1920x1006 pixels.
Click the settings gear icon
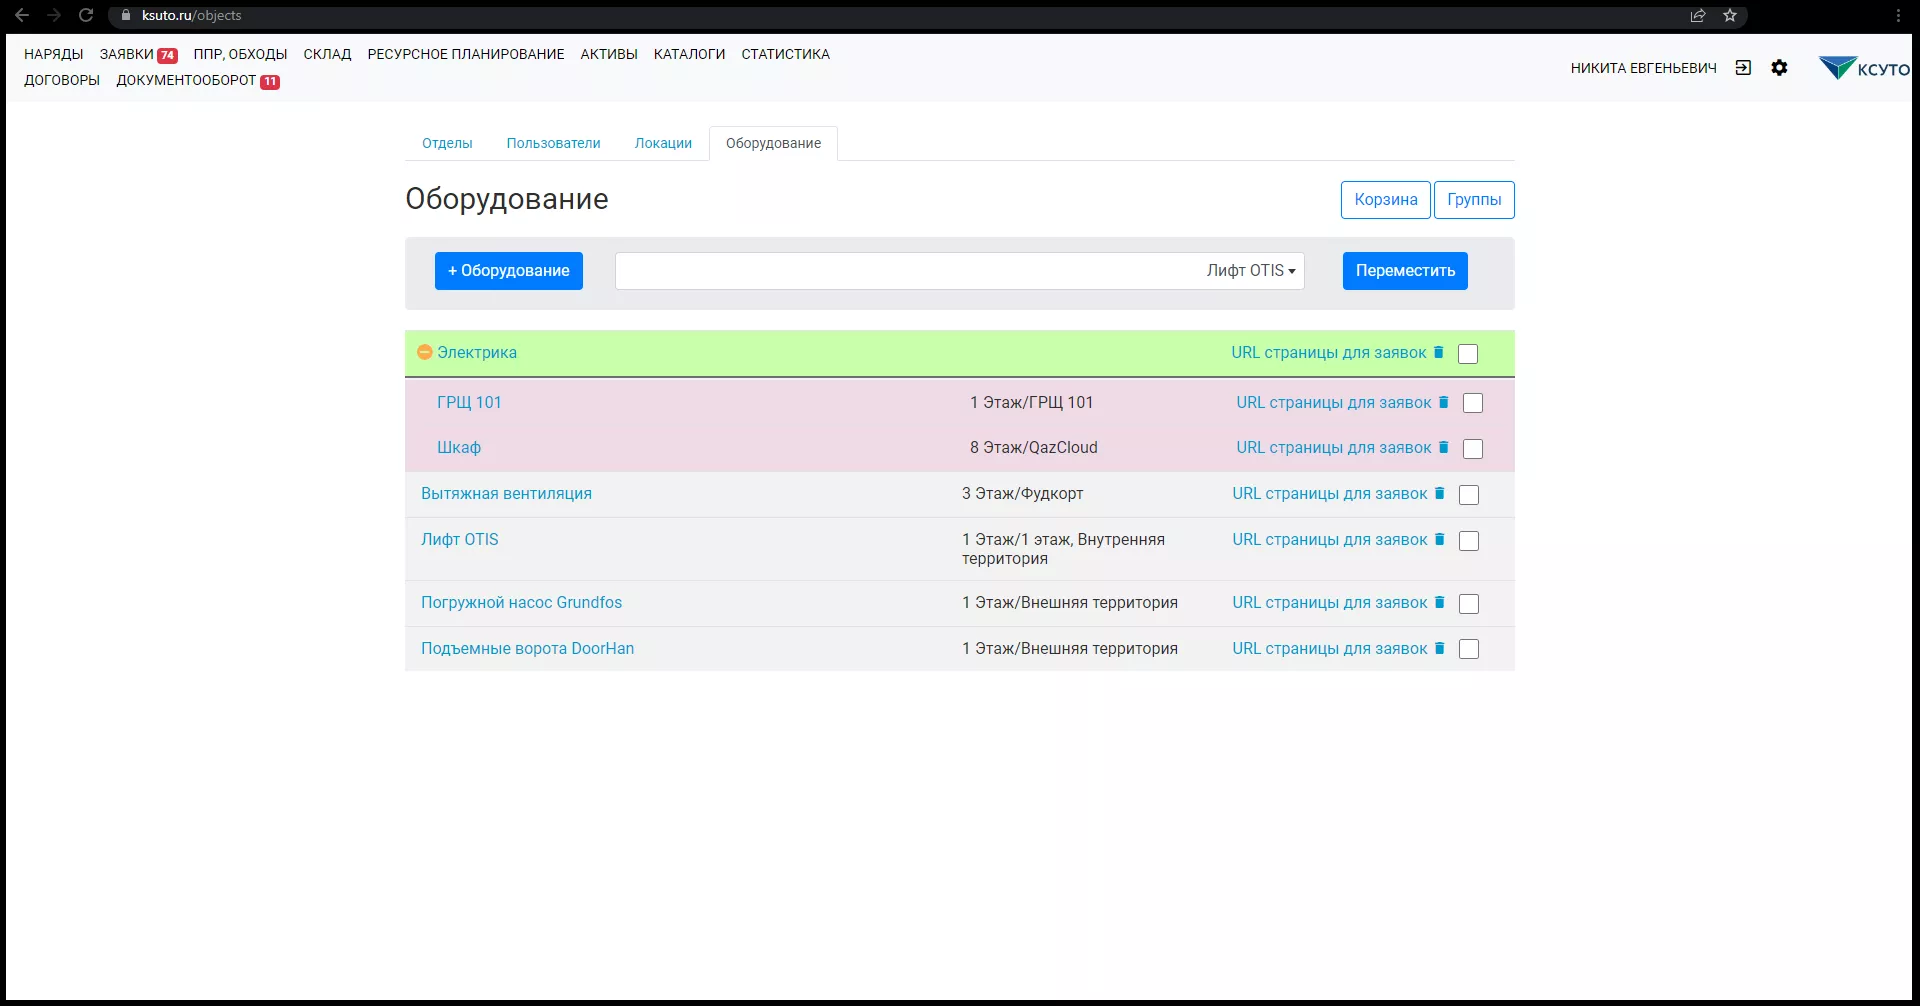1779,68
